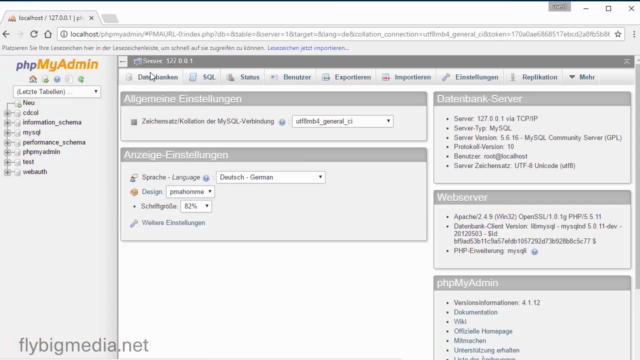The image size is (640, 360).
Task: Open the Schriftgröße 82% dropdown
Action: 196,206
